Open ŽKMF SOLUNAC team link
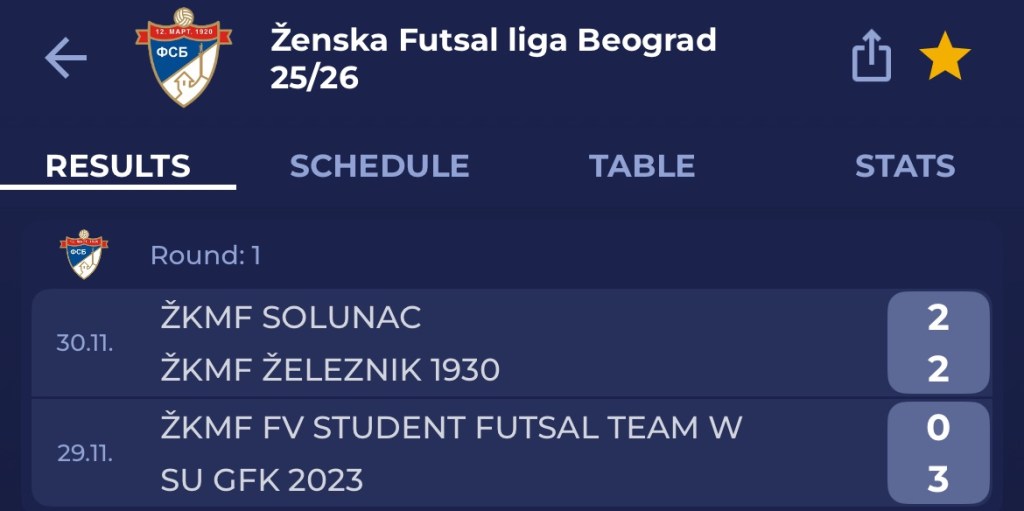1024x511 pixels. (291, 318)
